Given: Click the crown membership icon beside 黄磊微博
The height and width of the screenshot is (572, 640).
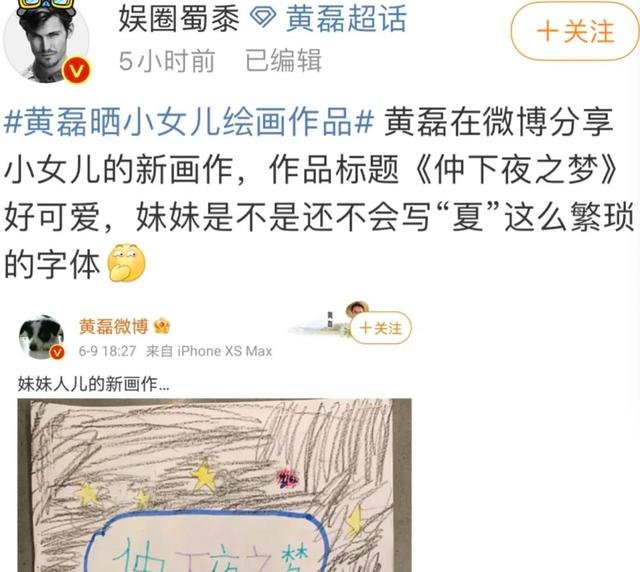Looking at the screenshot, I should [162, 326].
